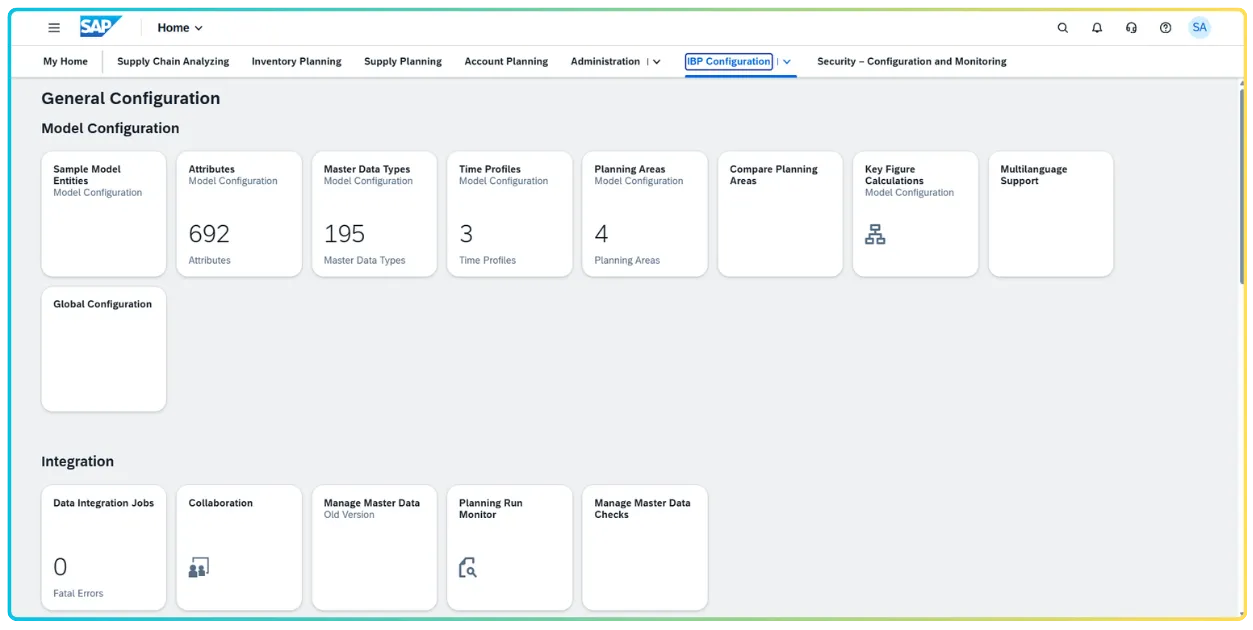1253x630 pixels.
Task: Open the Time Profiles tile
Action: pyautogui.click(x=509, y=213)
